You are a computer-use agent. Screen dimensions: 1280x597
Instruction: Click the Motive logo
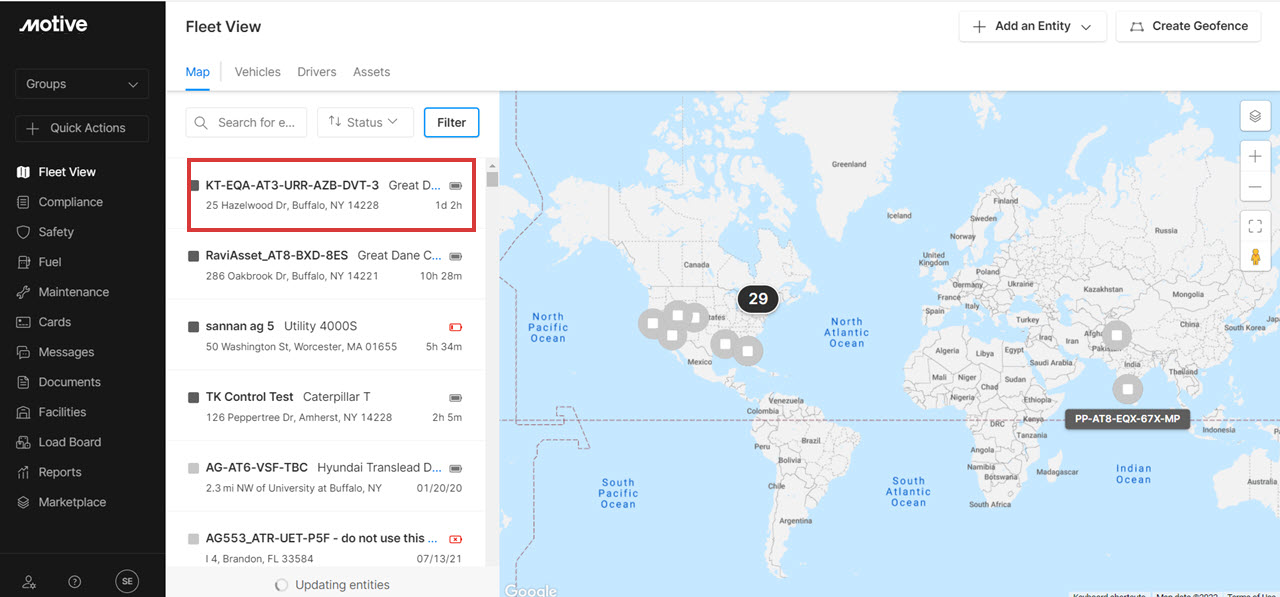coord(52,25)
